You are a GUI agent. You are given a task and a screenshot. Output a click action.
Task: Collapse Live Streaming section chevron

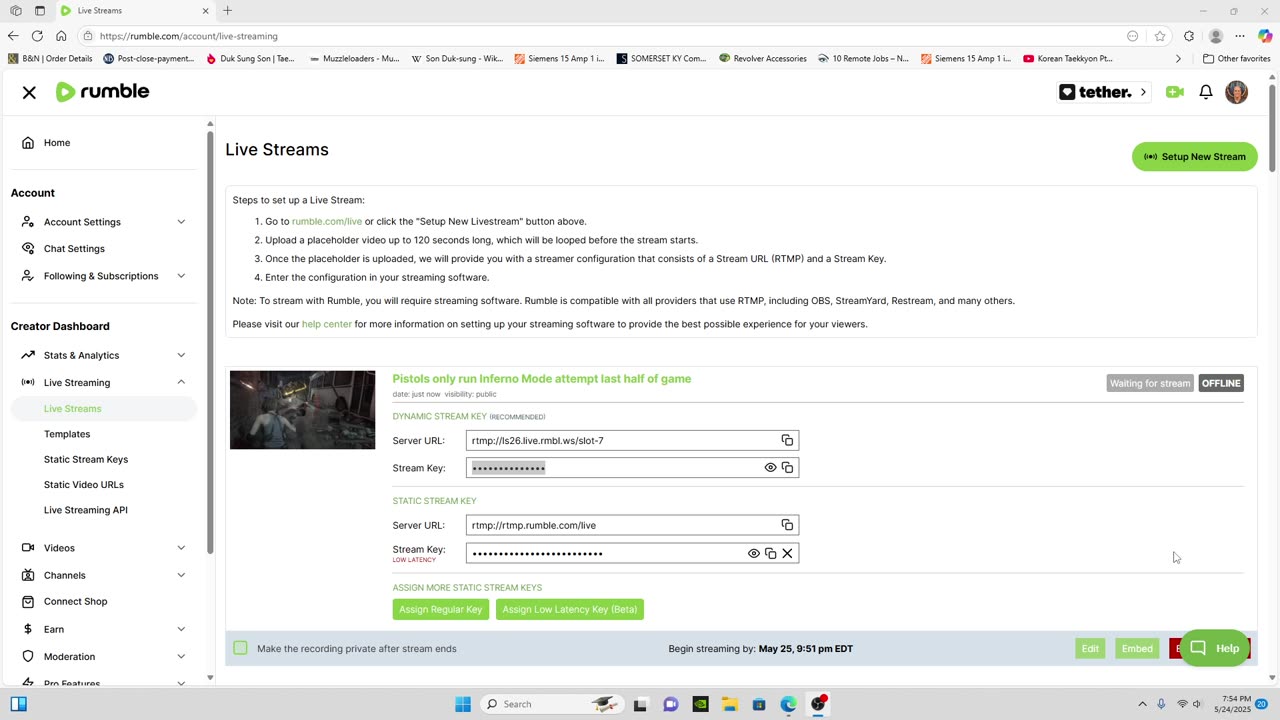point(181,382)
